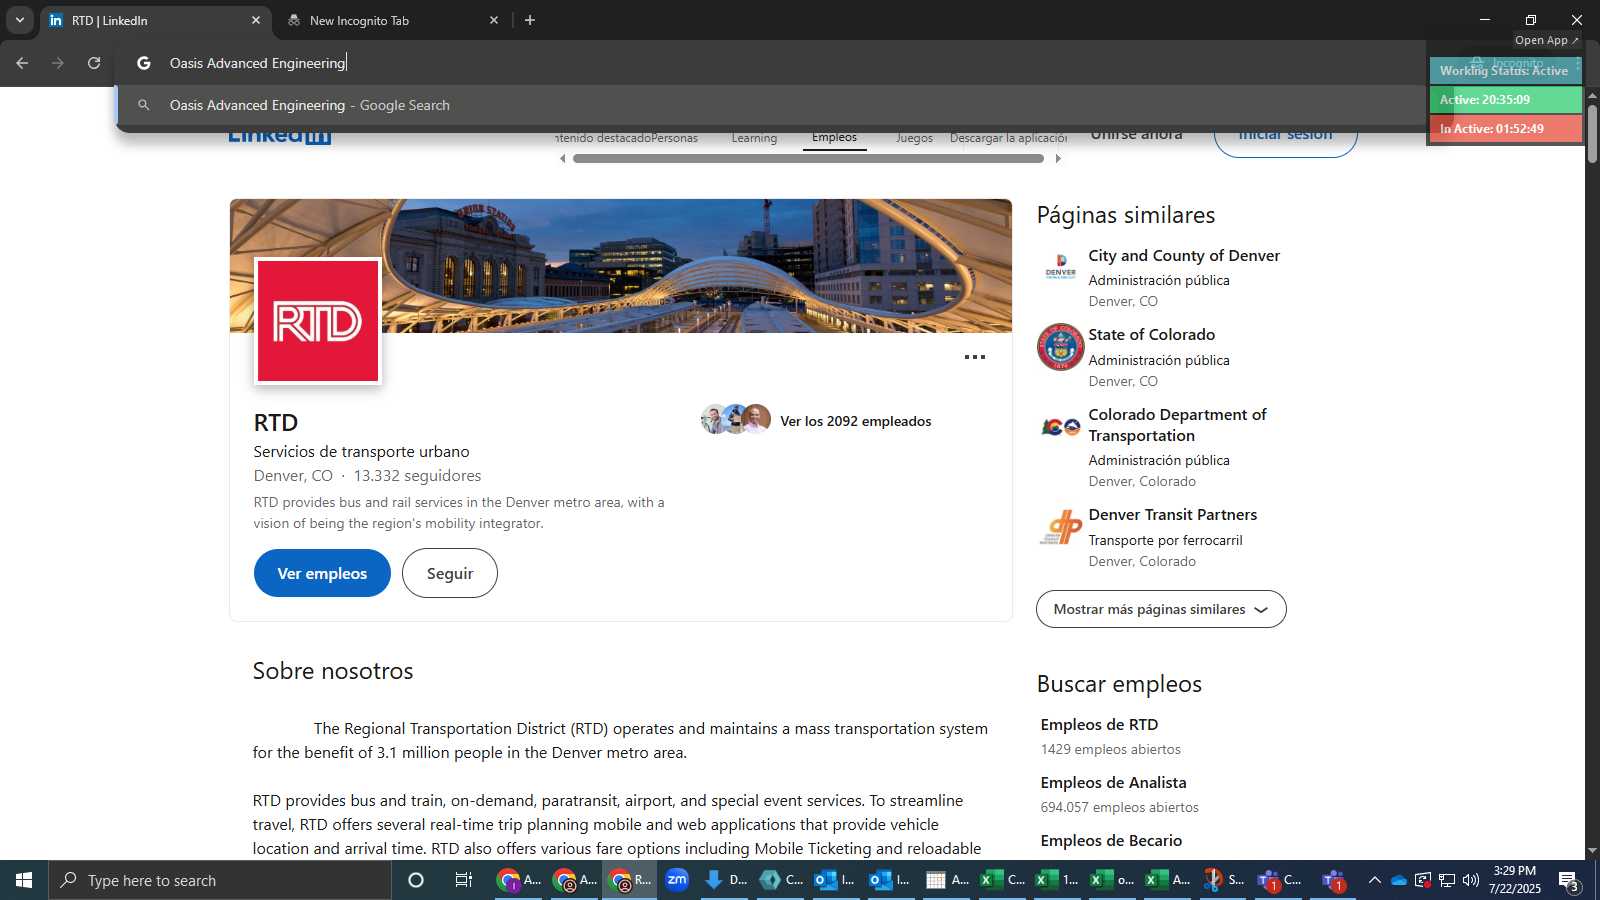The width and height of the screenshot is (1600, 900).
Task: Select the Oasis Advanced Engineering Google Search suggestion
Action: pos(770,105)
